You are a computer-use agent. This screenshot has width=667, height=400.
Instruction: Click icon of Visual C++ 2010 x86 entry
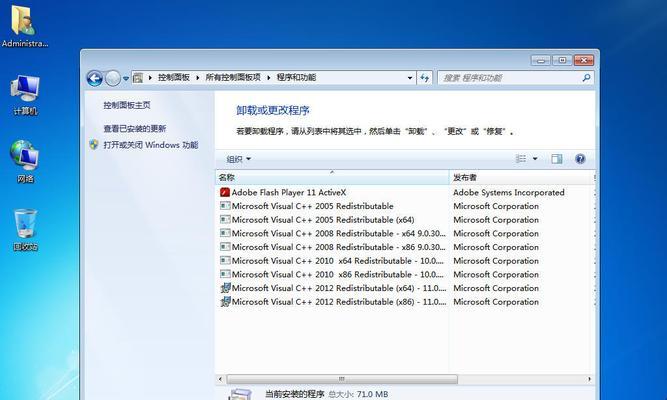tap(225, 274)
